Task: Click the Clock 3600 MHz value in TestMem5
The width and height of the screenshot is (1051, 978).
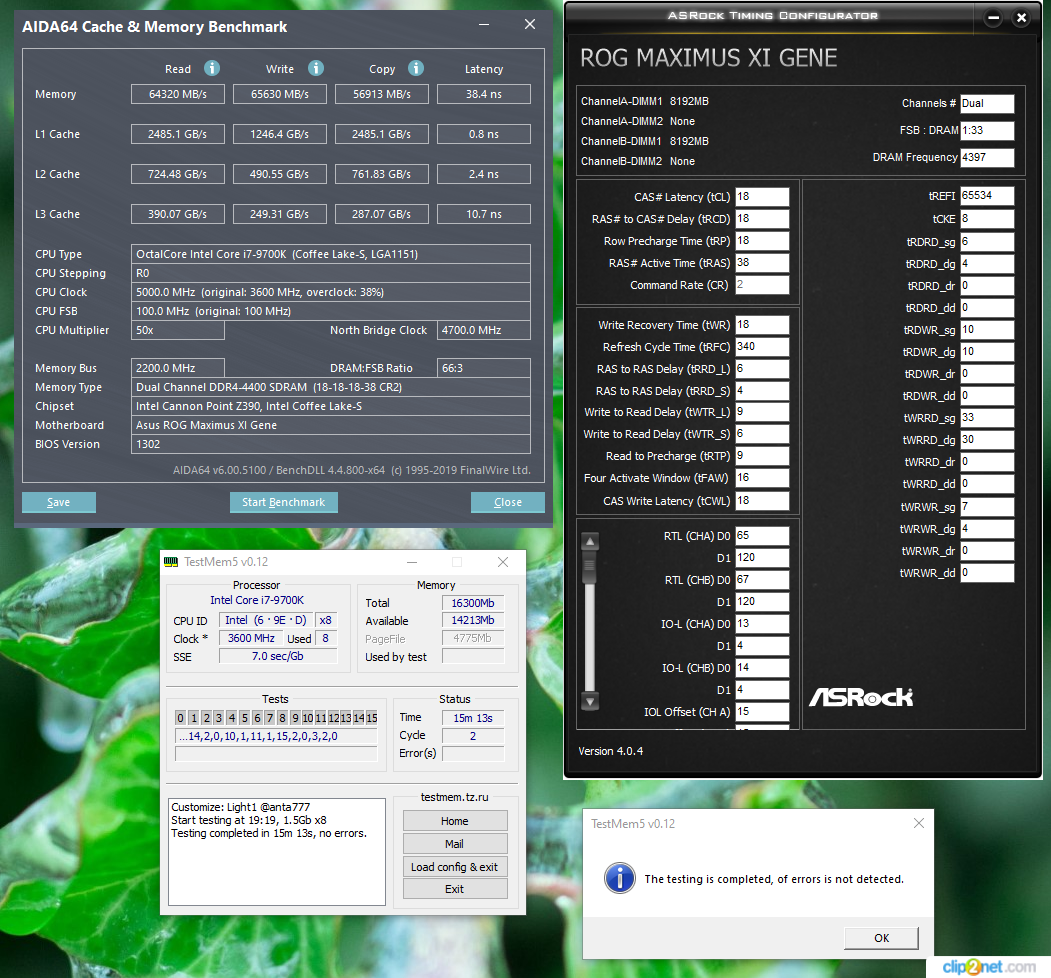Action: 251,638
